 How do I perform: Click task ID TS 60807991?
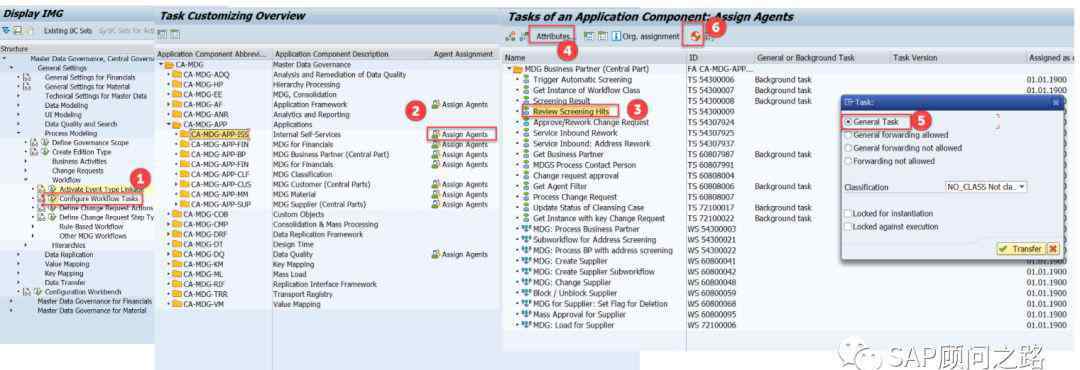(712, 165)
